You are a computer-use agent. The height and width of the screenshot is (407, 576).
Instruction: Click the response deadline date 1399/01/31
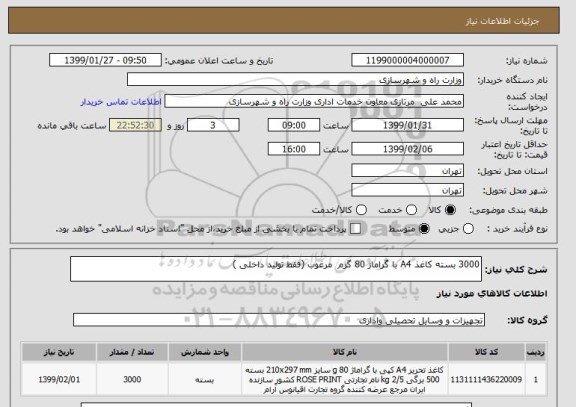(407, 125)
